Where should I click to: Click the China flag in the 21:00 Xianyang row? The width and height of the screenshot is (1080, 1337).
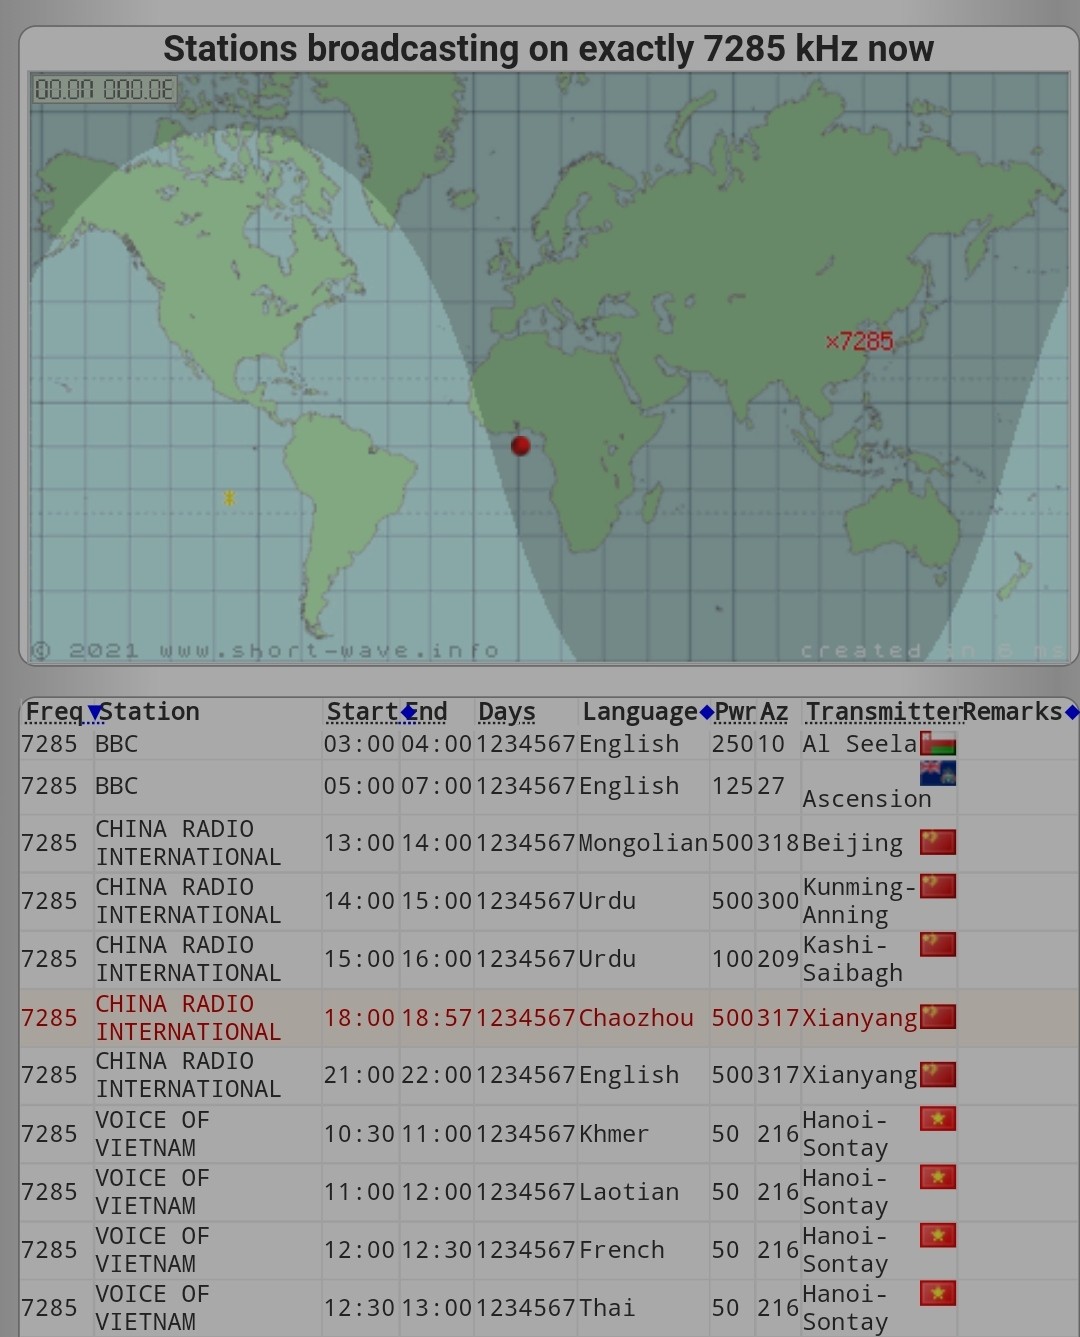point(938,1075)
